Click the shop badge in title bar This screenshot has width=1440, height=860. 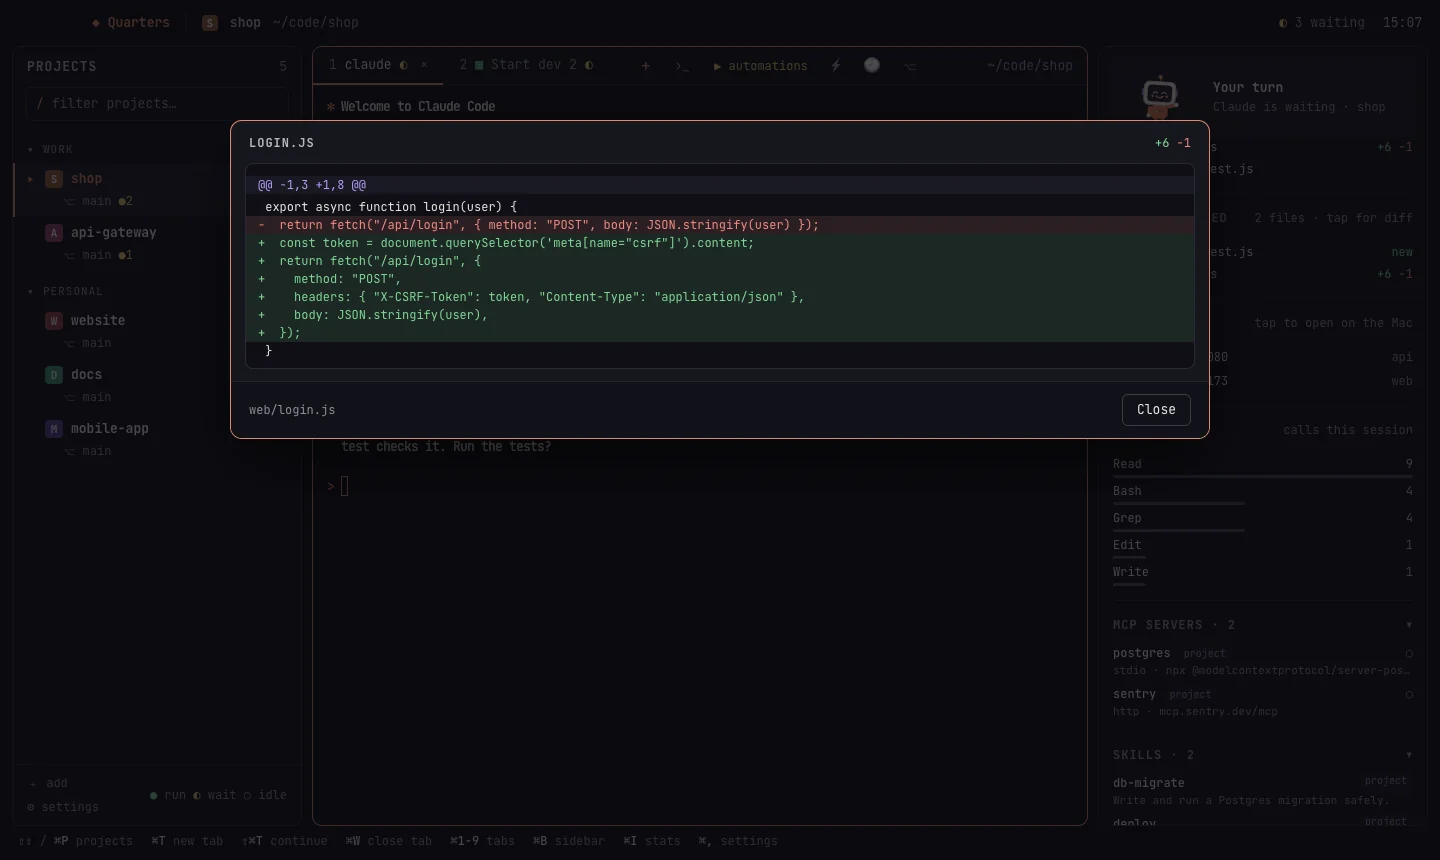point(210,22)
